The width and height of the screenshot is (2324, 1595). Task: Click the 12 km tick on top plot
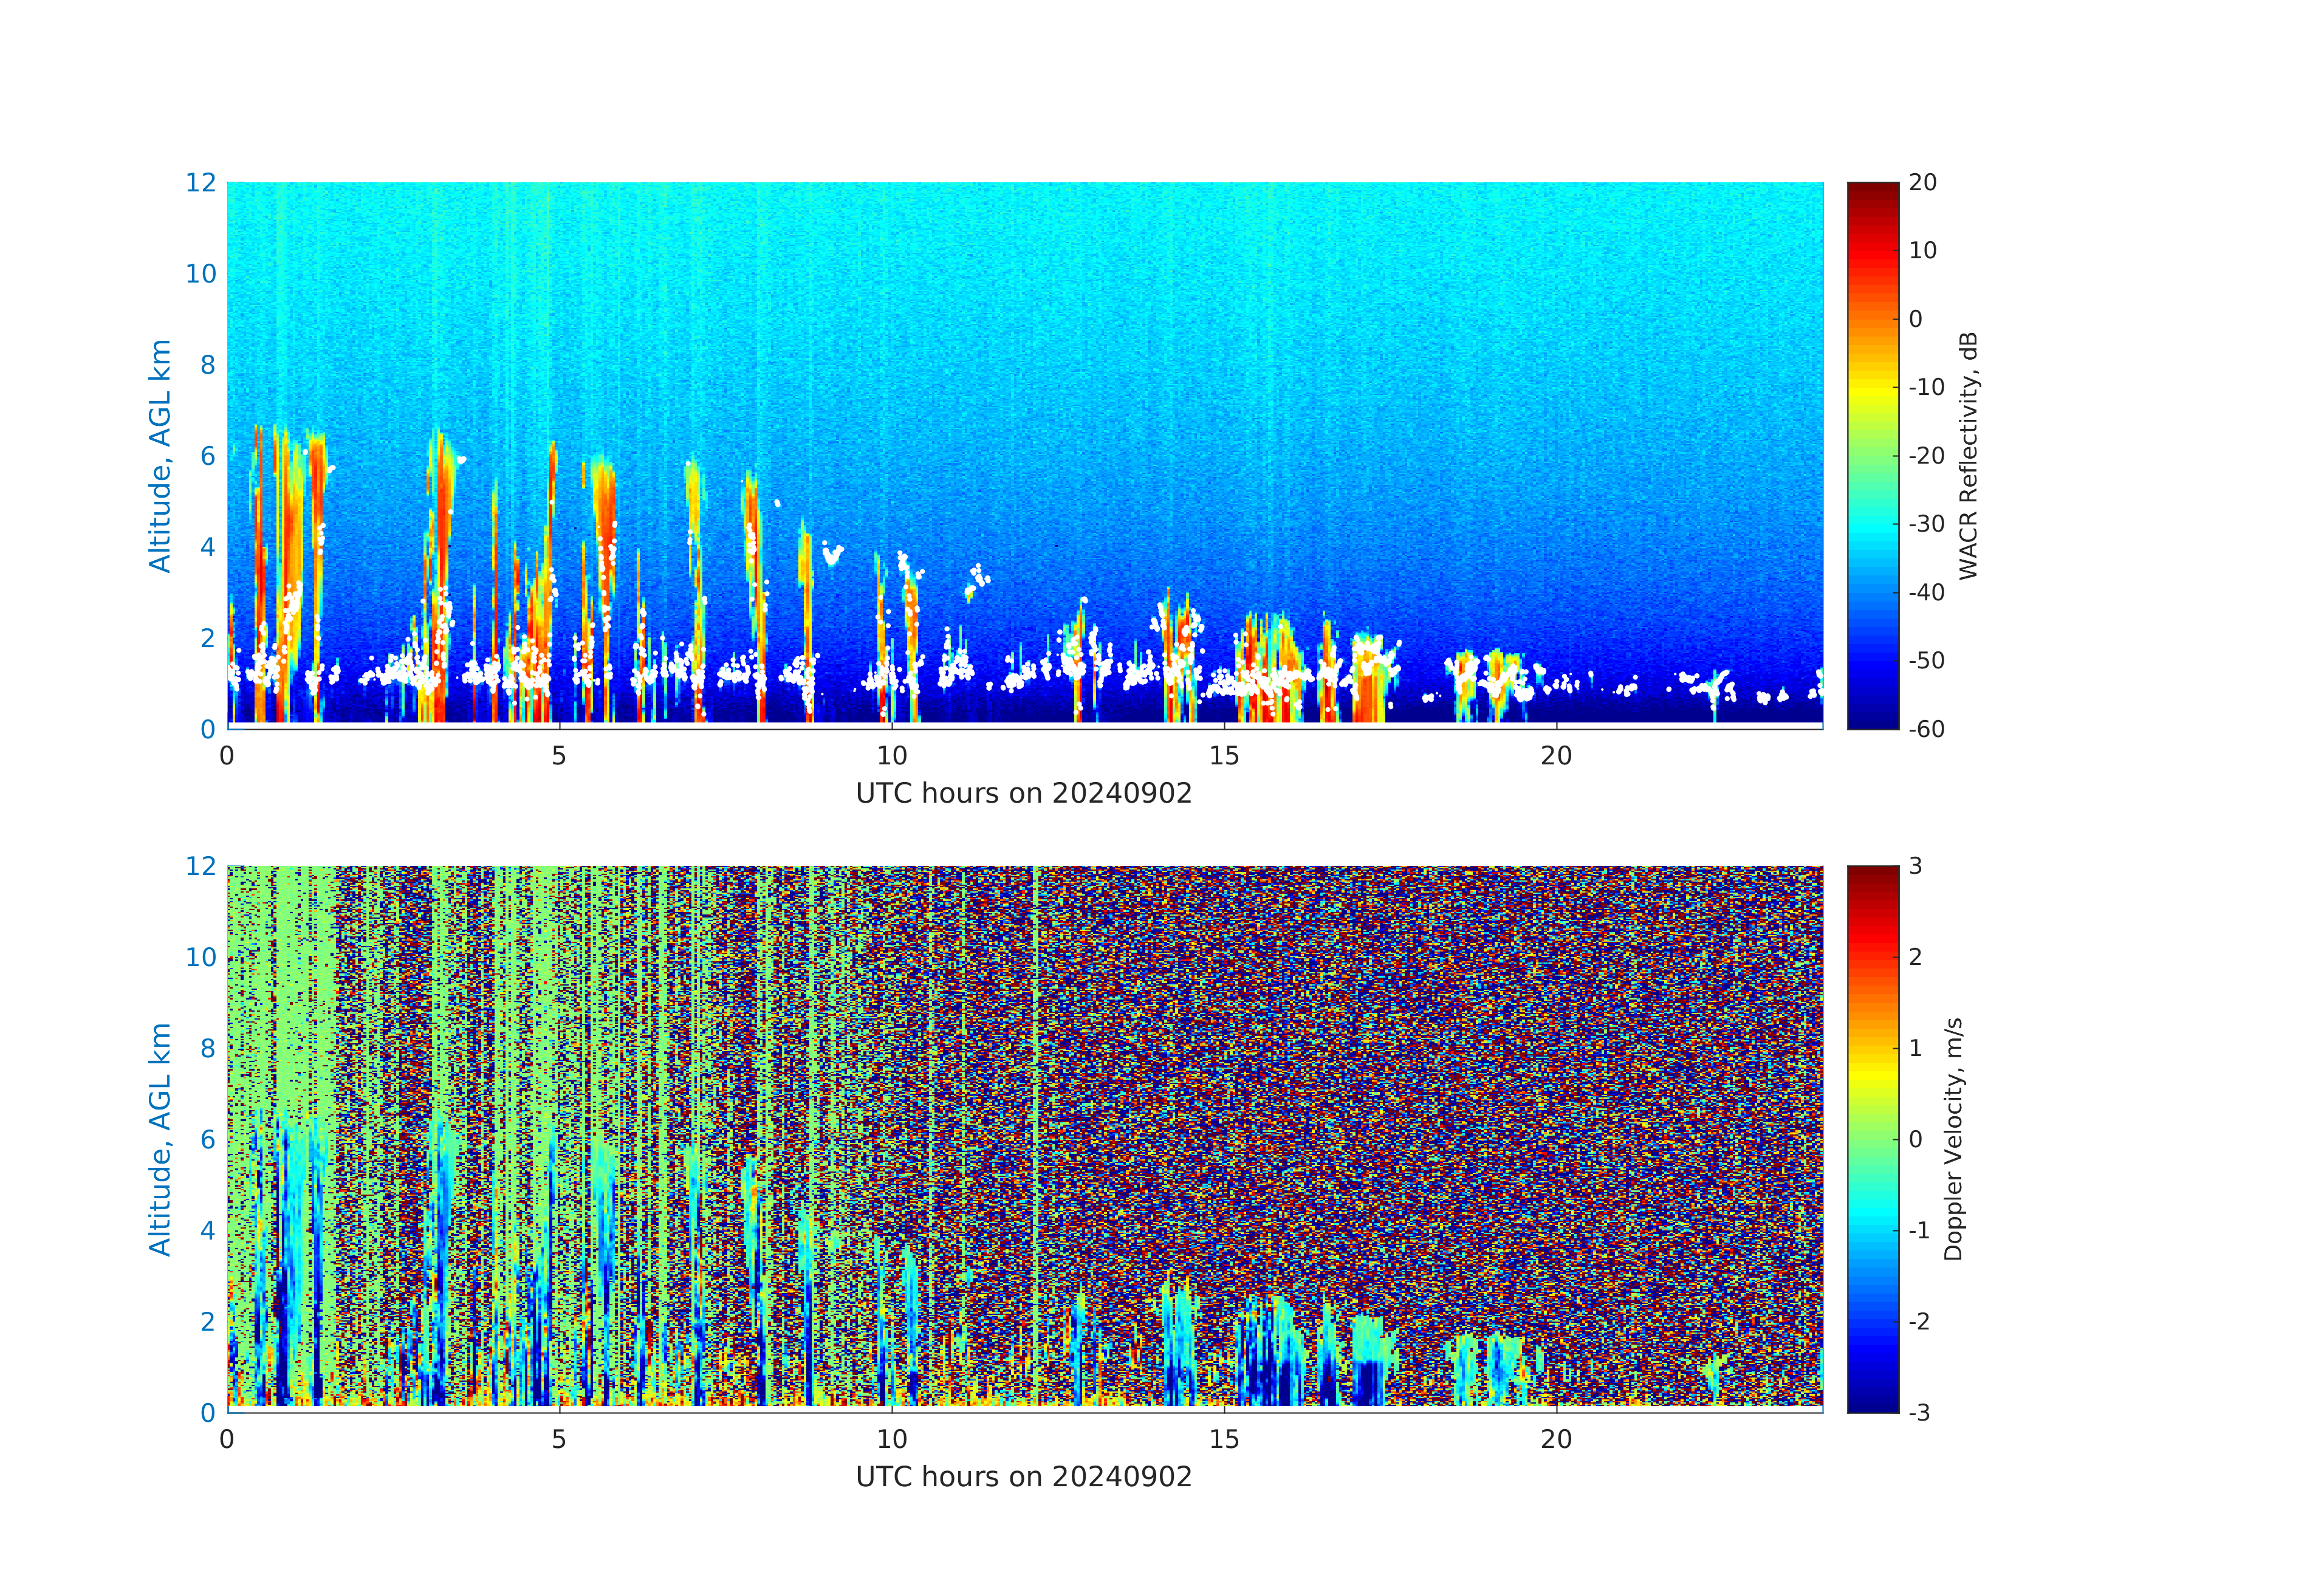point(200,183)
